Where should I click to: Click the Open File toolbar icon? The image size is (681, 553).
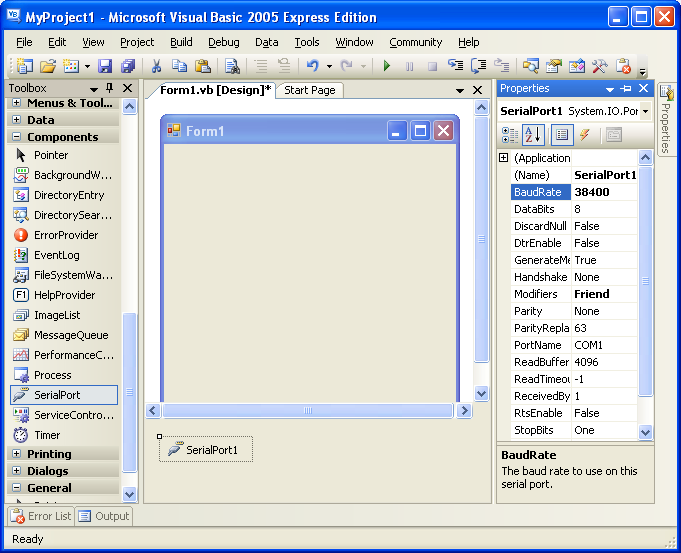[x=48, y=66]
